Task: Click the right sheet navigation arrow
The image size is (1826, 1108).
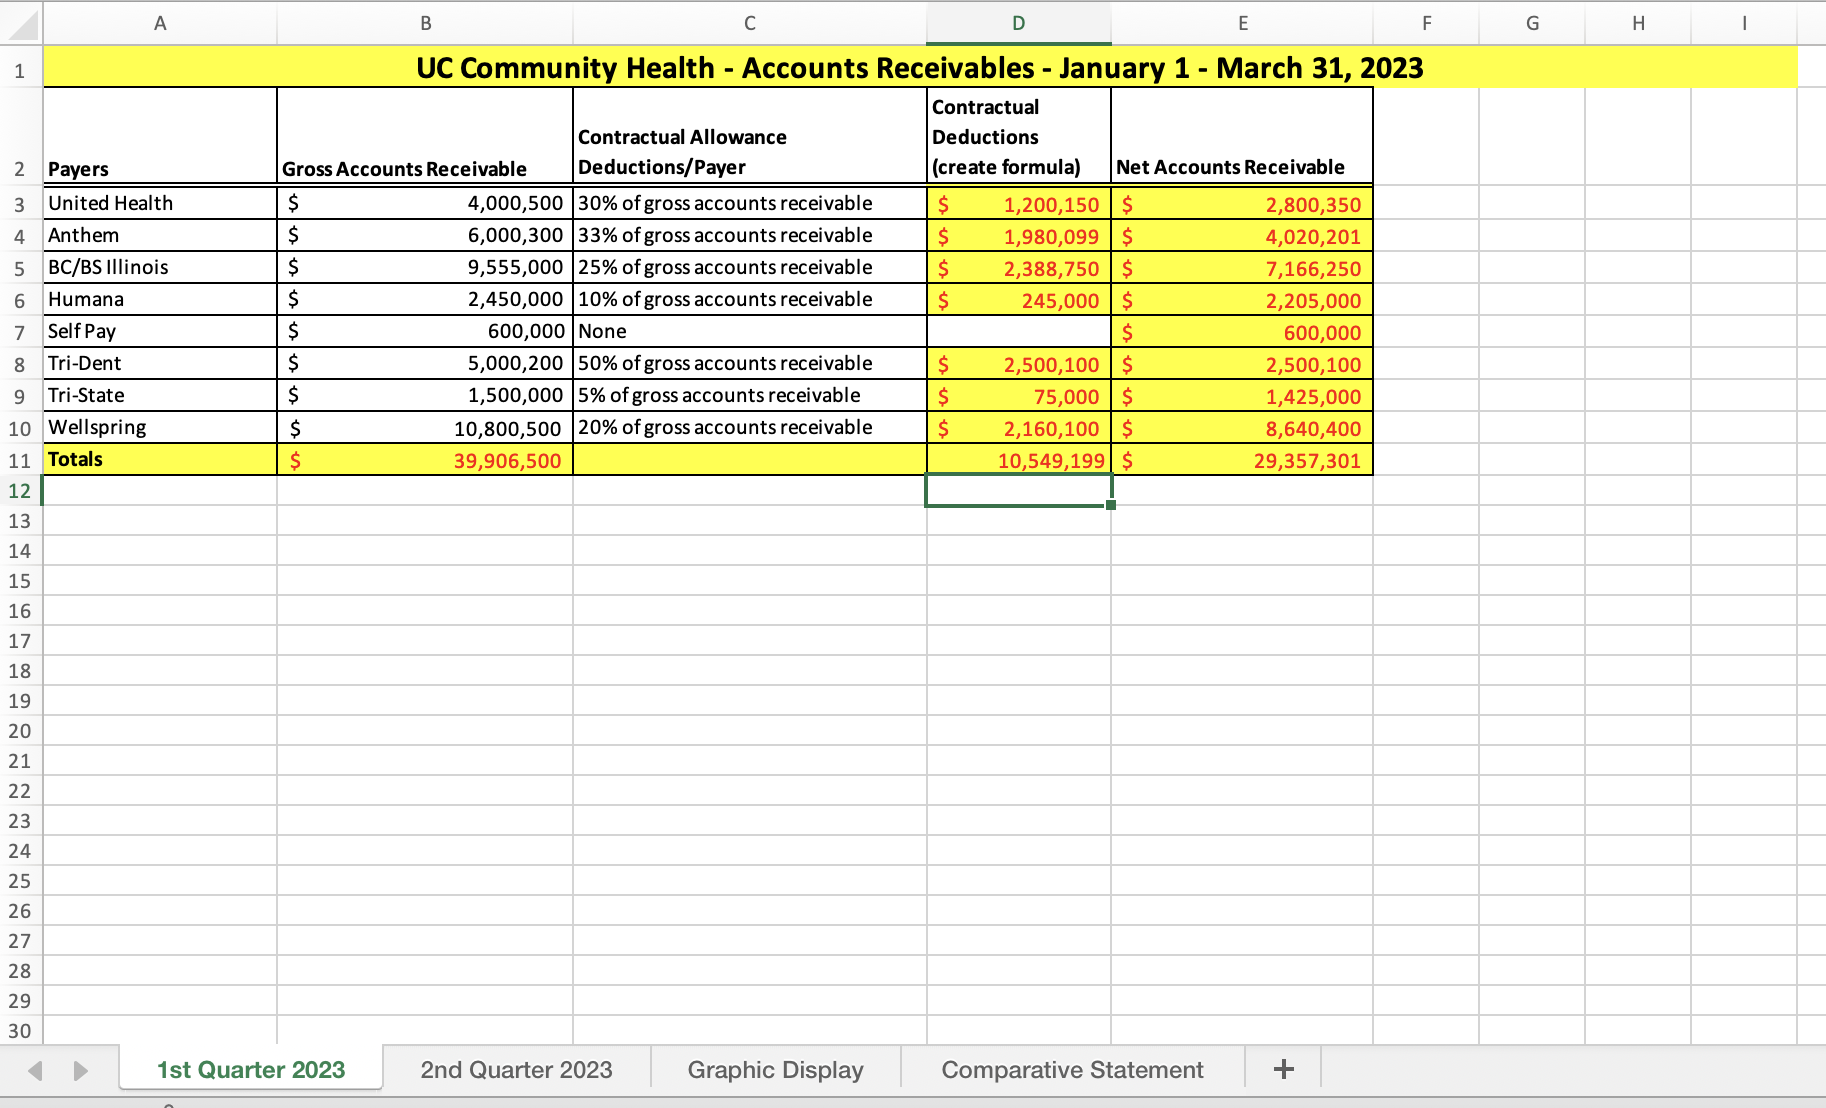Action: click(82, 1068)
